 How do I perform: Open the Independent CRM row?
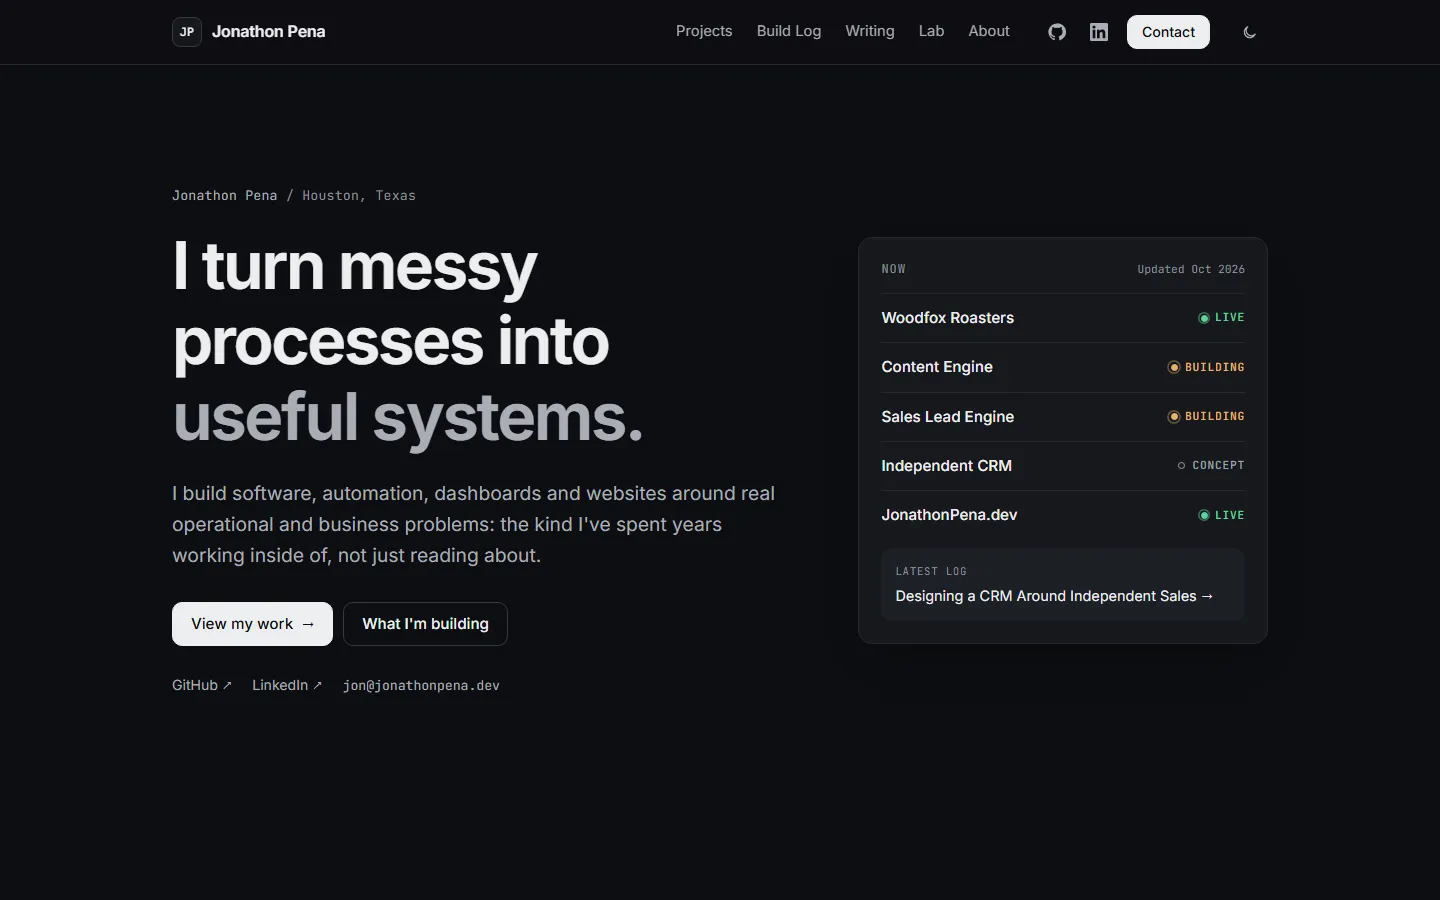click(1063, 466)
